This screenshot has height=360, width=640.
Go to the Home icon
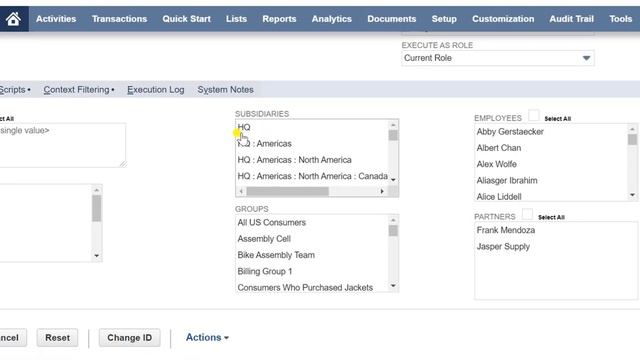coord(13,19)
